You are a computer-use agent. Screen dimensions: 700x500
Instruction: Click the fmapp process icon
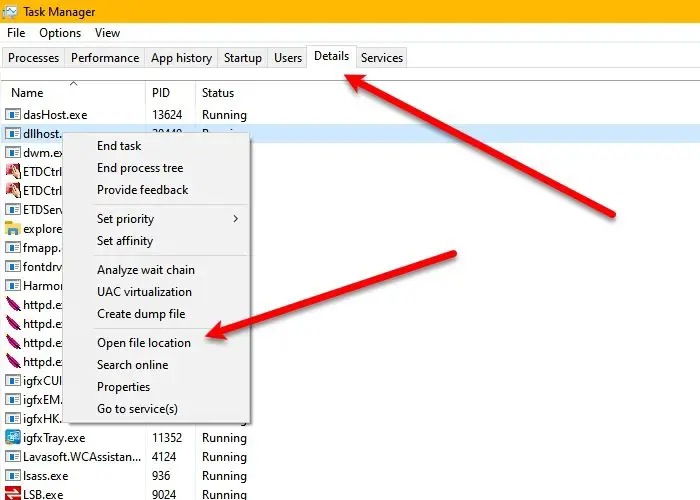pyautogui.click(x=13, y=247)
